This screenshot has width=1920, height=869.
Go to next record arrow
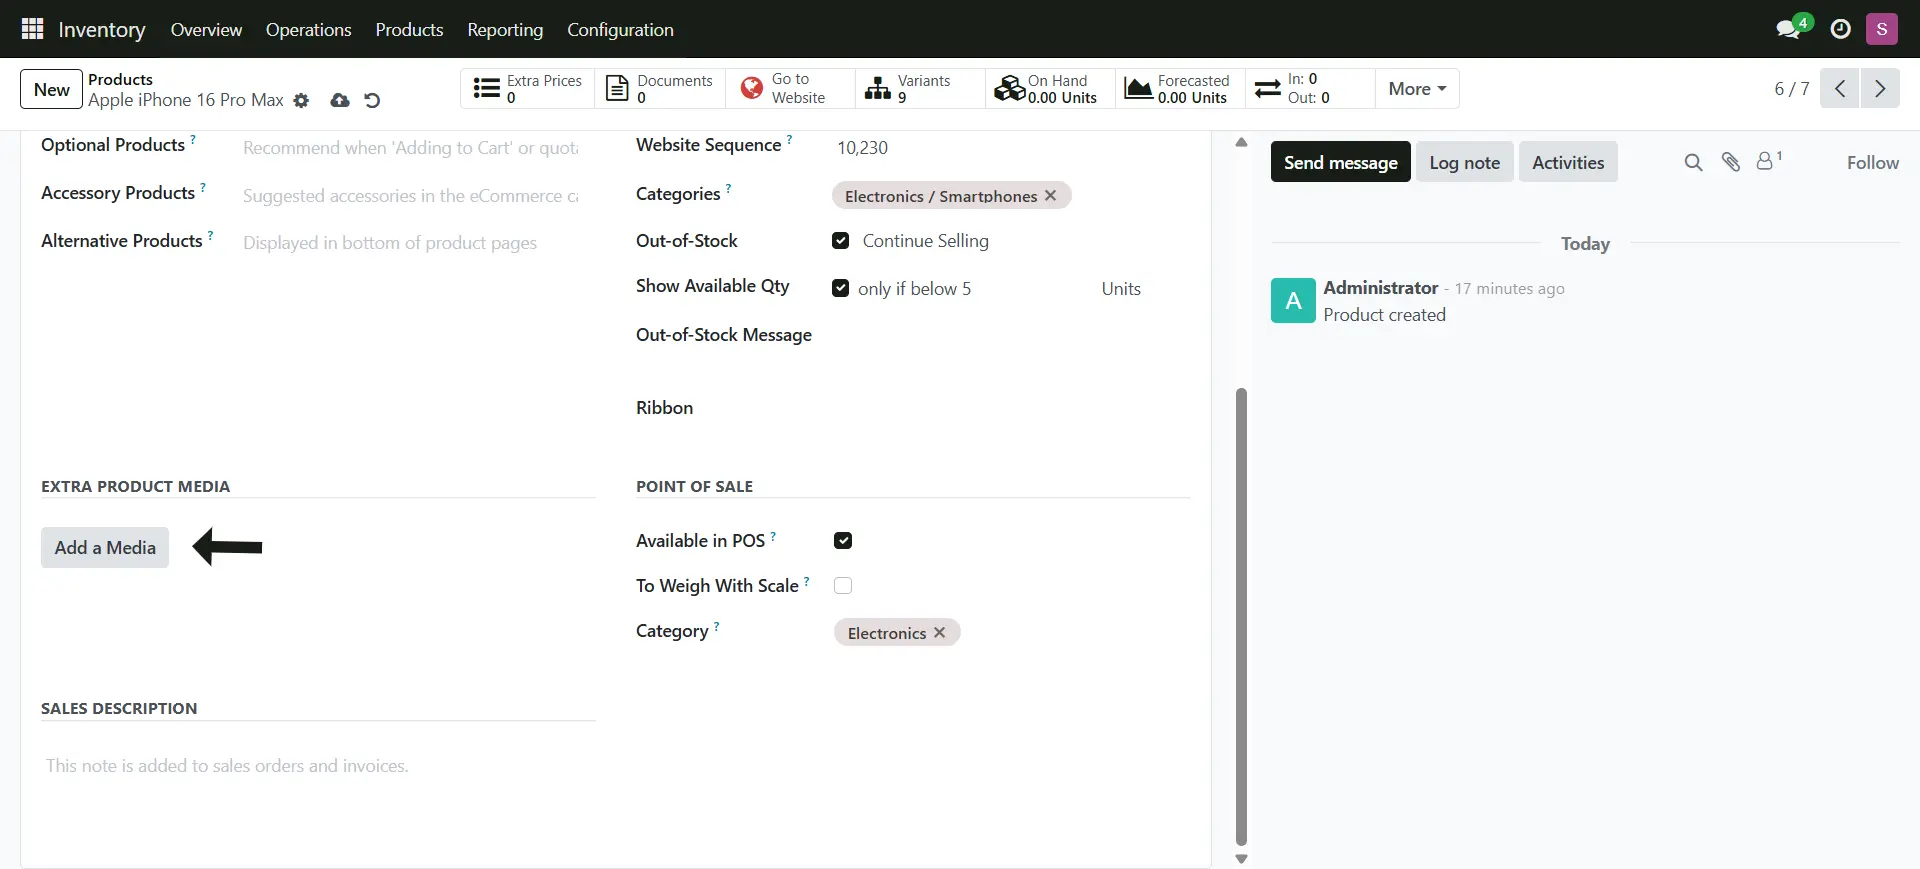1880,88
